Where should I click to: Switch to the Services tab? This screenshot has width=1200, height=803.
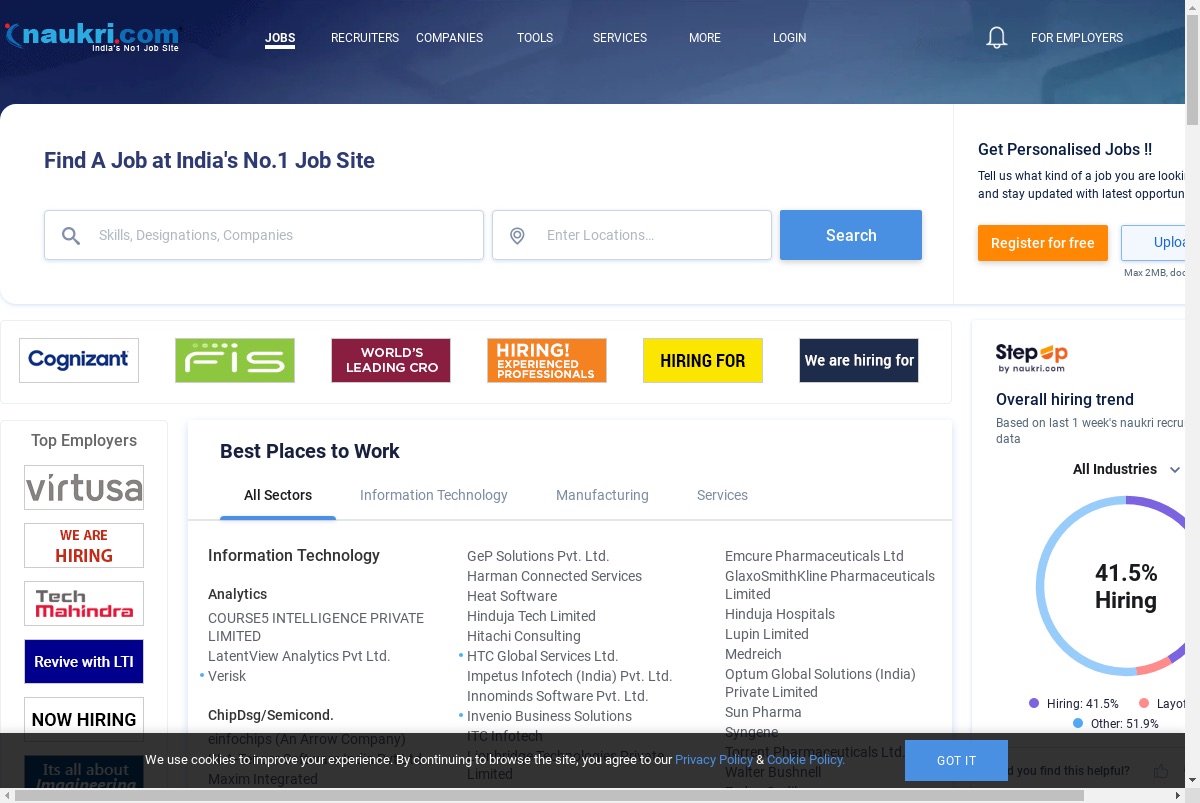point(722,495)
